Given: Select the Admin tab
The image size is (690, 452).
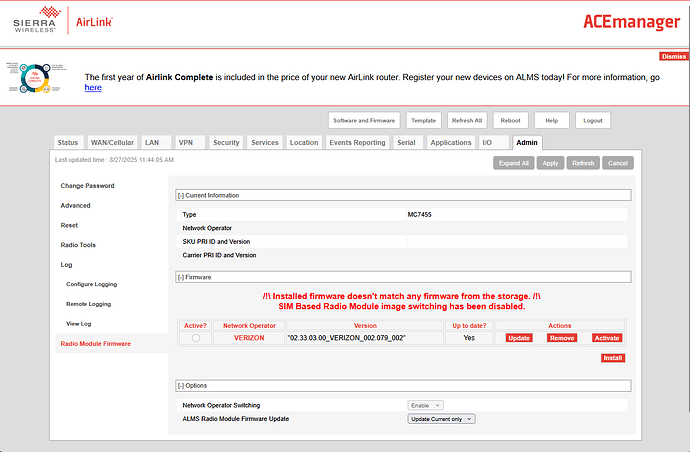Looking at the screenshot, I should point(527,143).
